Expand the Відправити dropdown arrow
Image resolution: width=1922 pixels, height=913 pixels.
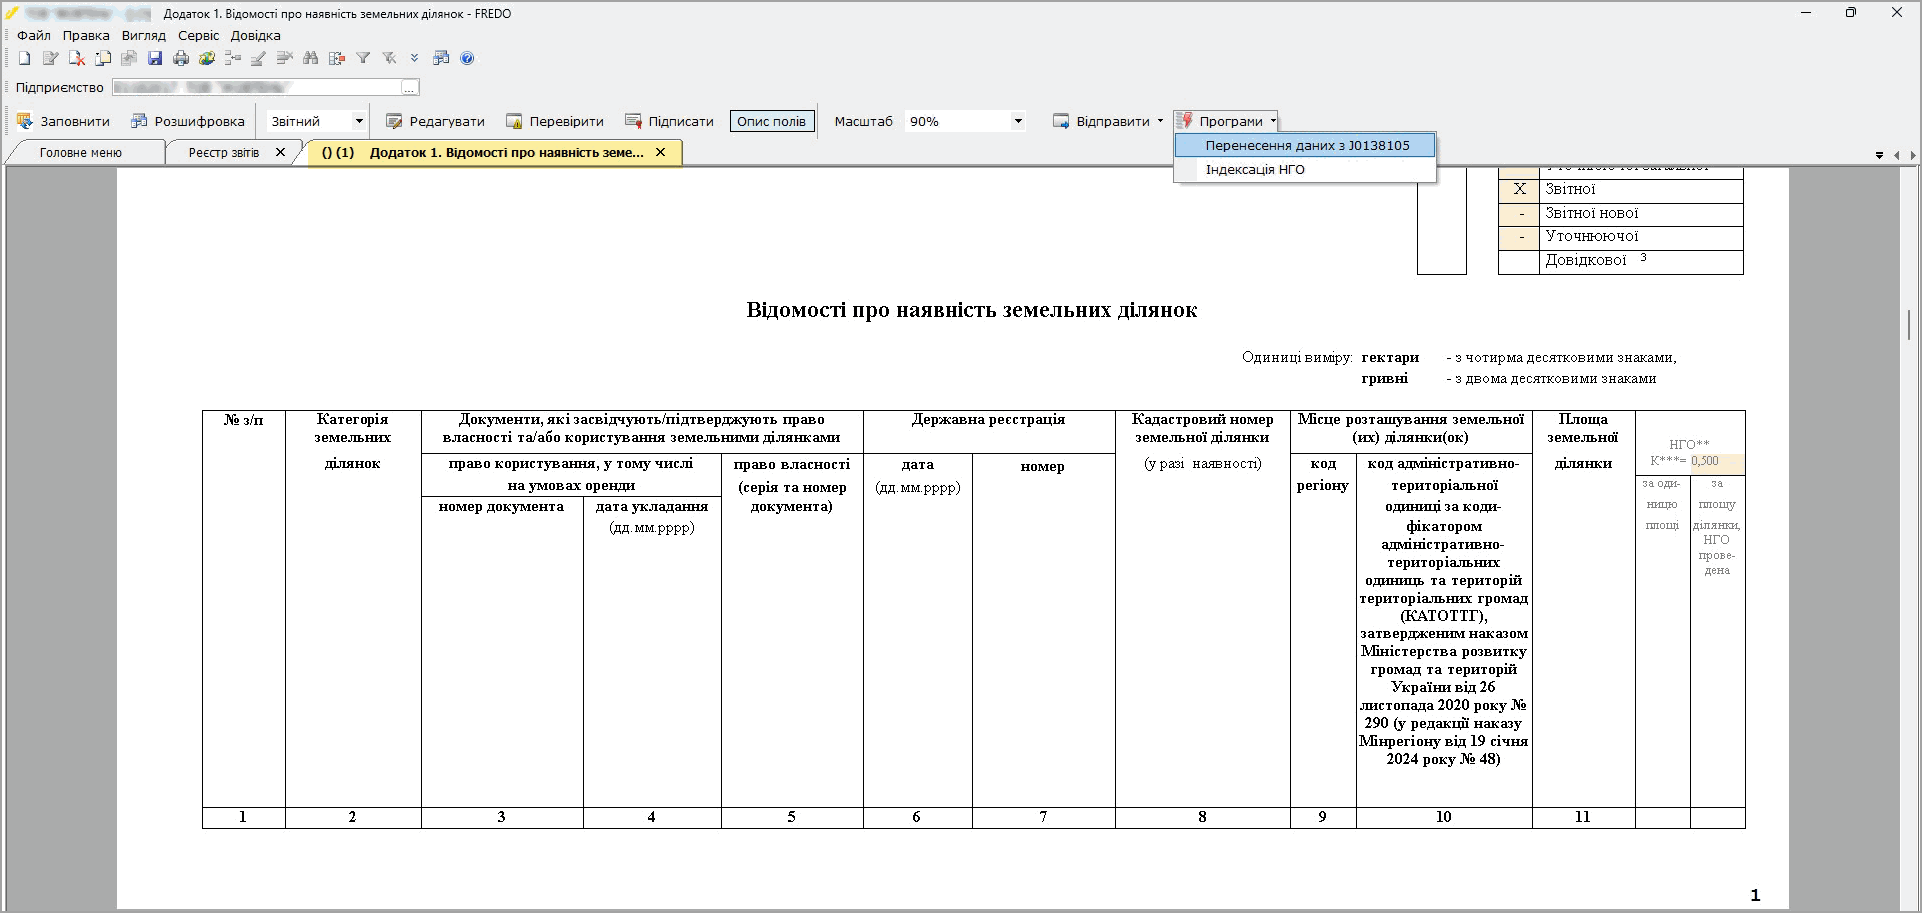(x=1160, y=122)
